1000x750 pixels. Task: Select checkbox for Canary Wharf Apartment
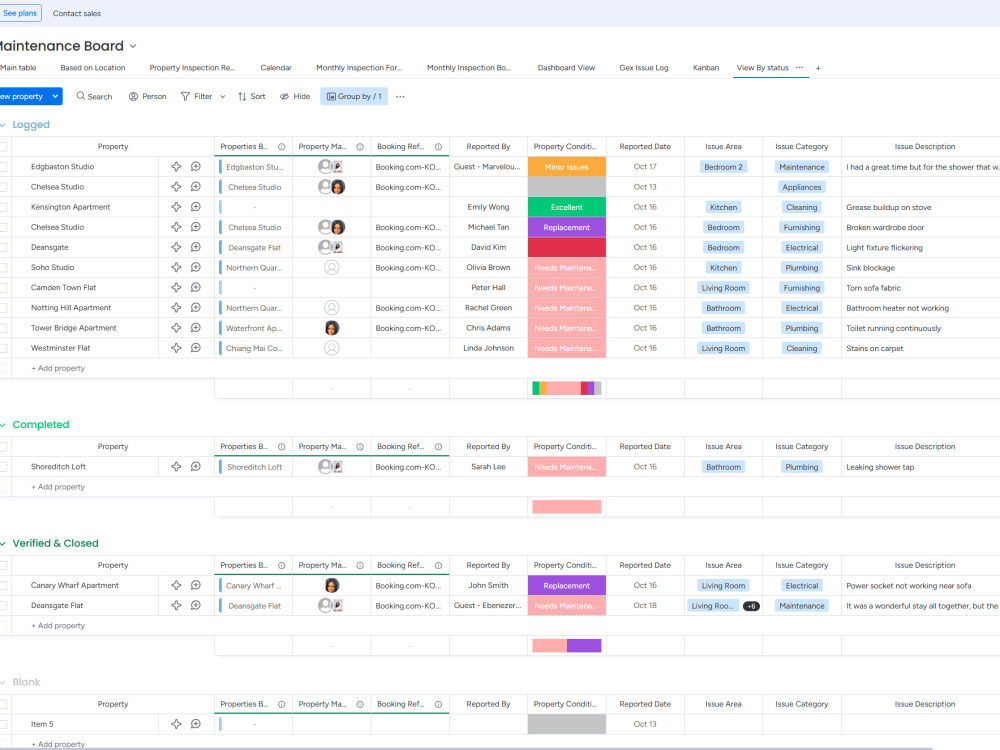[x=3, y=585]
